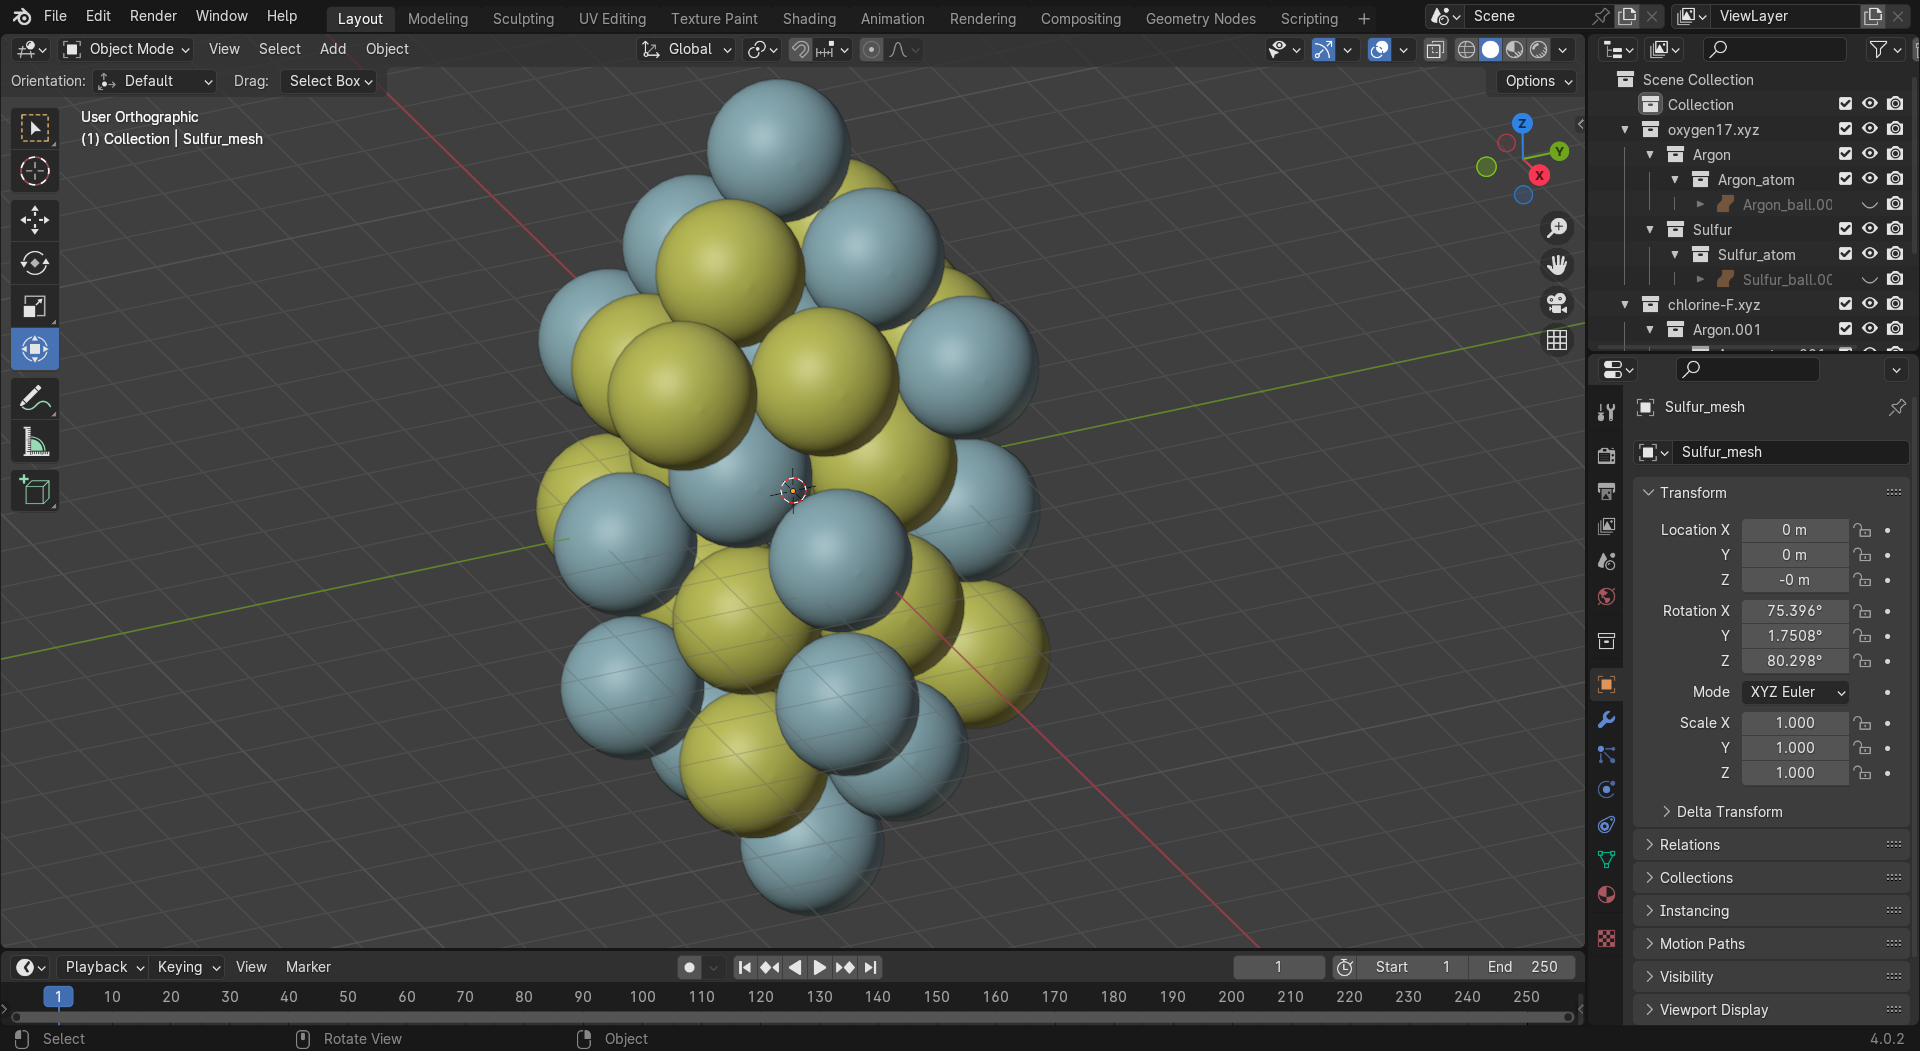The image size is (1920, 1051).
Task: Select the 3D Cursor tool
Action: coord(35,172)
